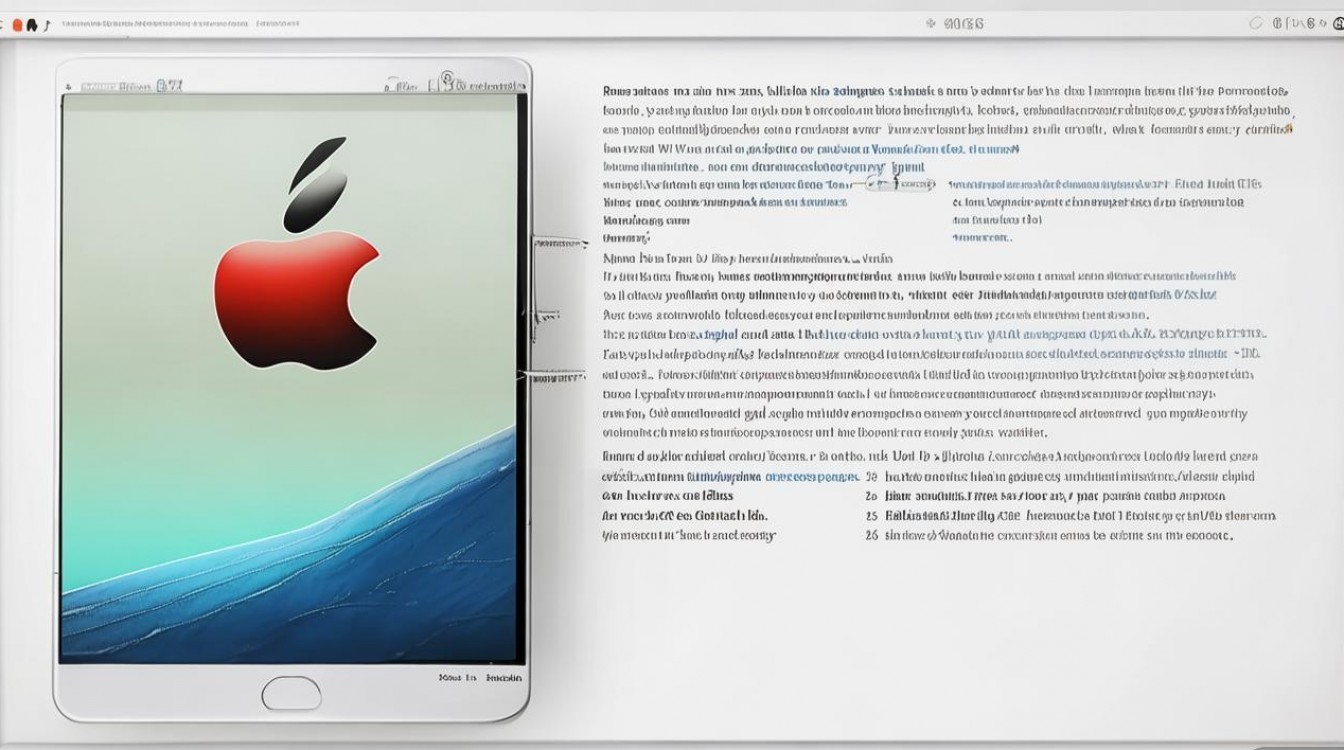This screenshot has width=1344, height=750.
Task: Click the small icon left of the centered title text
Action: tap(930, 23)
